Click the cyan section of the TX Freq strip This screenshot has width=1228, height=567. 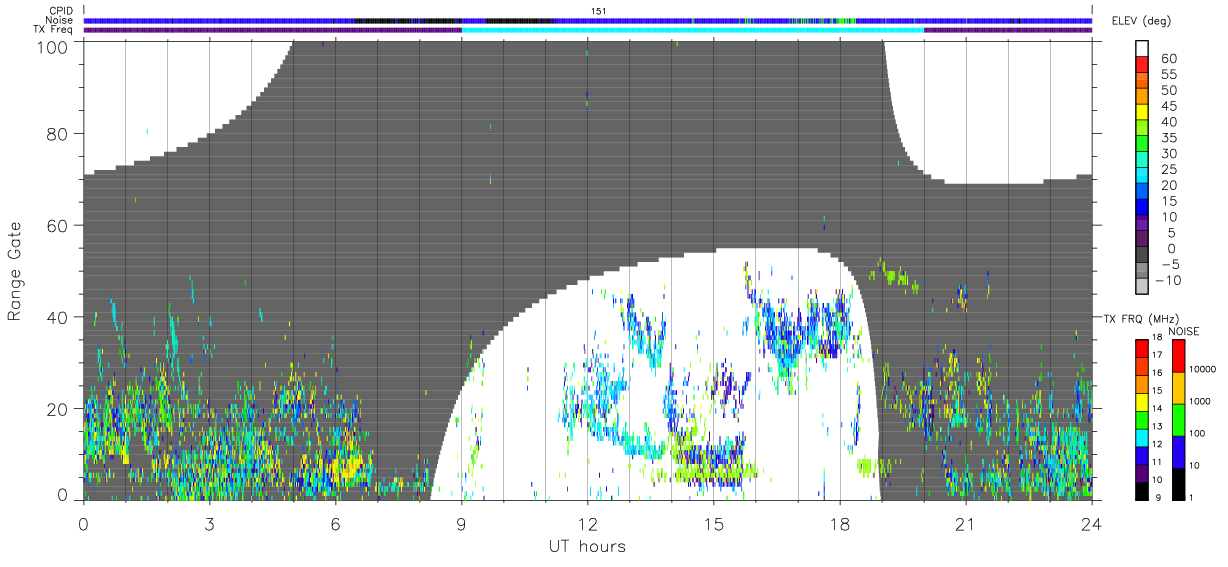click(x=692, y=30)
